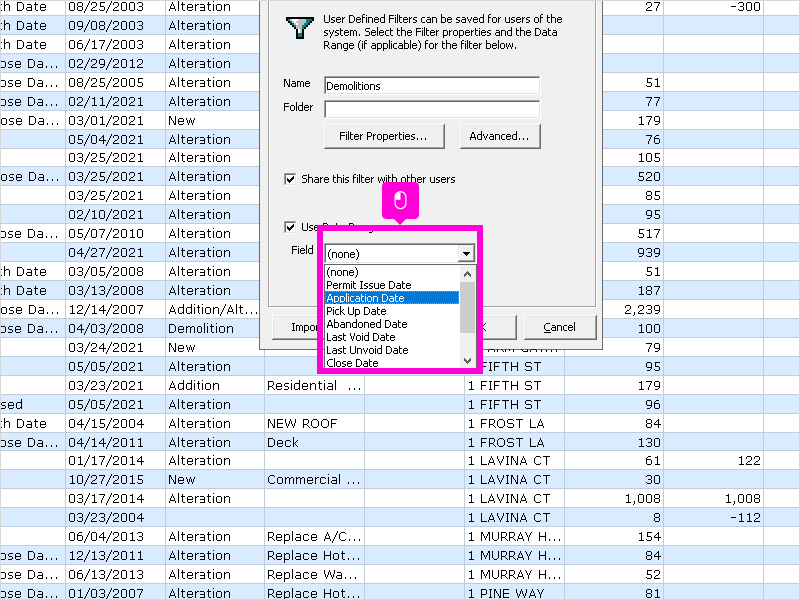The height and width of the screenshot is (600, 800).
Task: Toggle Share this filter with other users
Action: coord(290,179)
